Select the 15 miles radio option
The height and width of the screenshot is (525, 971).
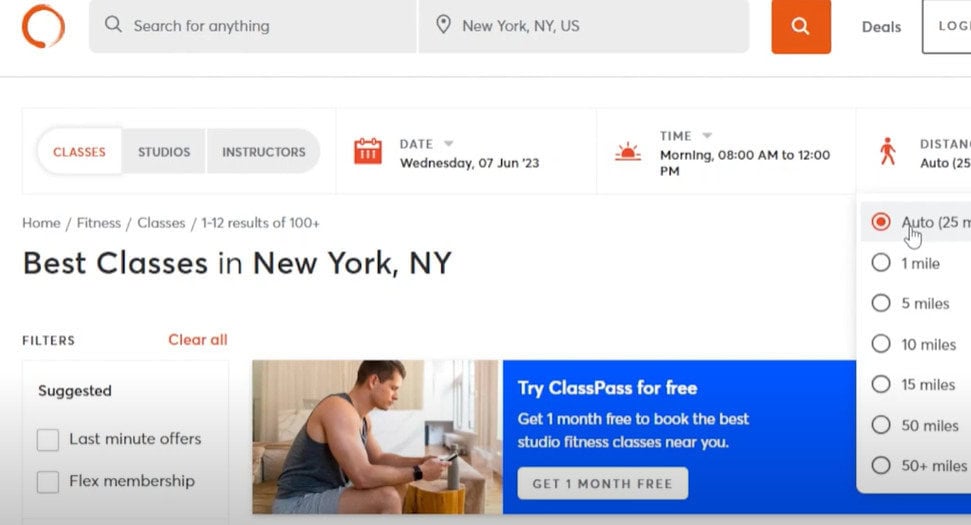(x=881, y=384)
